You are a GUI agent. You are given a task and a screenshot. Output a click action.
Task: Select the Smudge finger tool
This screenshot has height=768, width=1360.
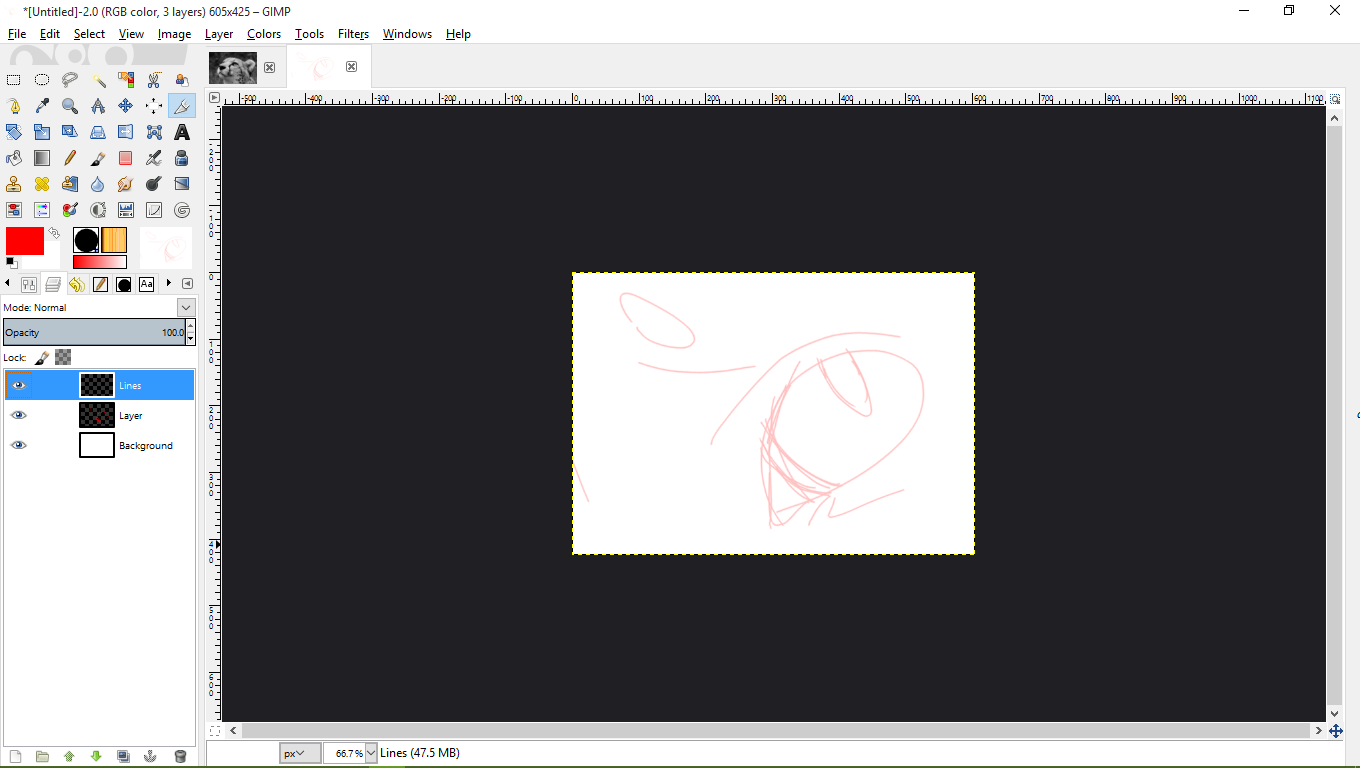pyautogui.click(x=126, y=184)
